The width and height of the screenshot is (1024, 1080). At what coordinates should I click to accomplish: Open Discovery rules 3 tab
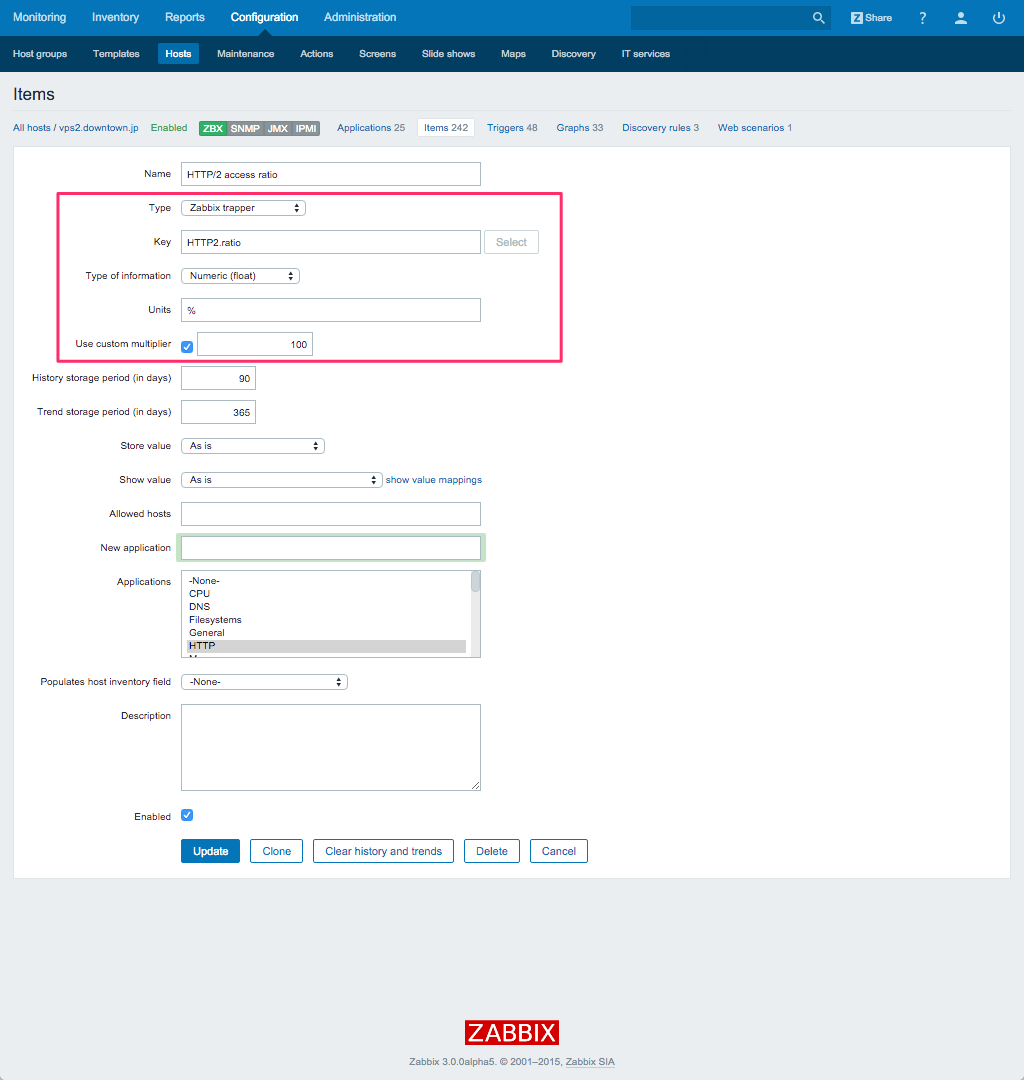point(660,128)
